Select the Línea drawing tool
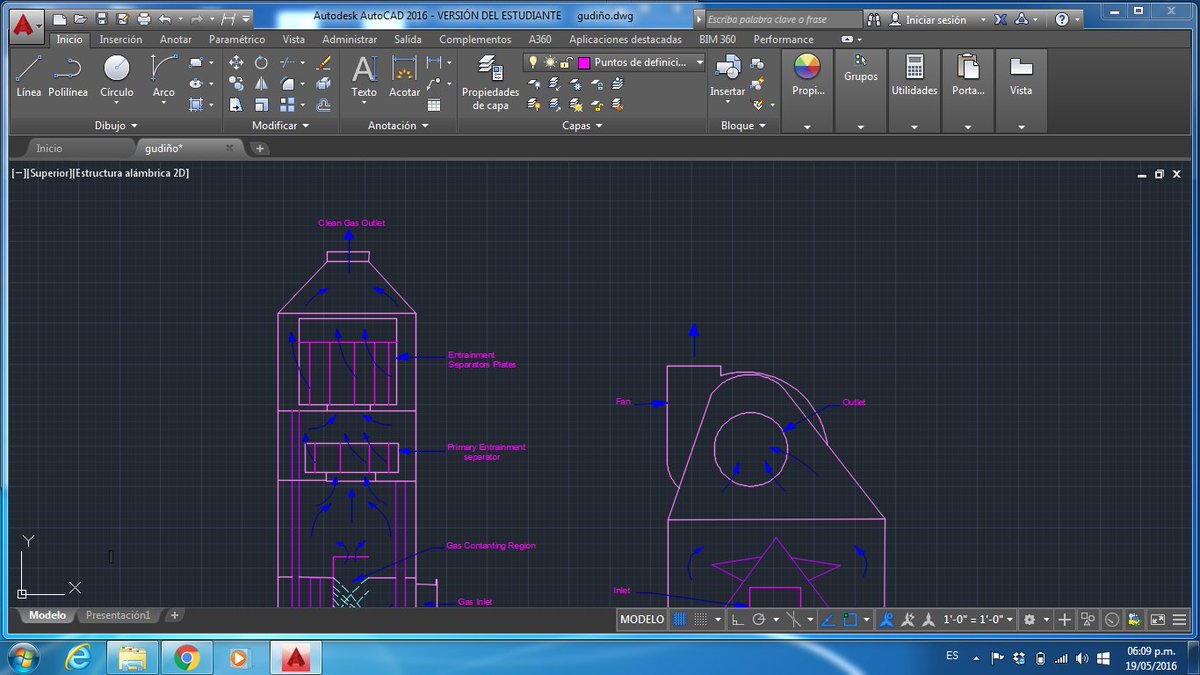 click(29, 76)
